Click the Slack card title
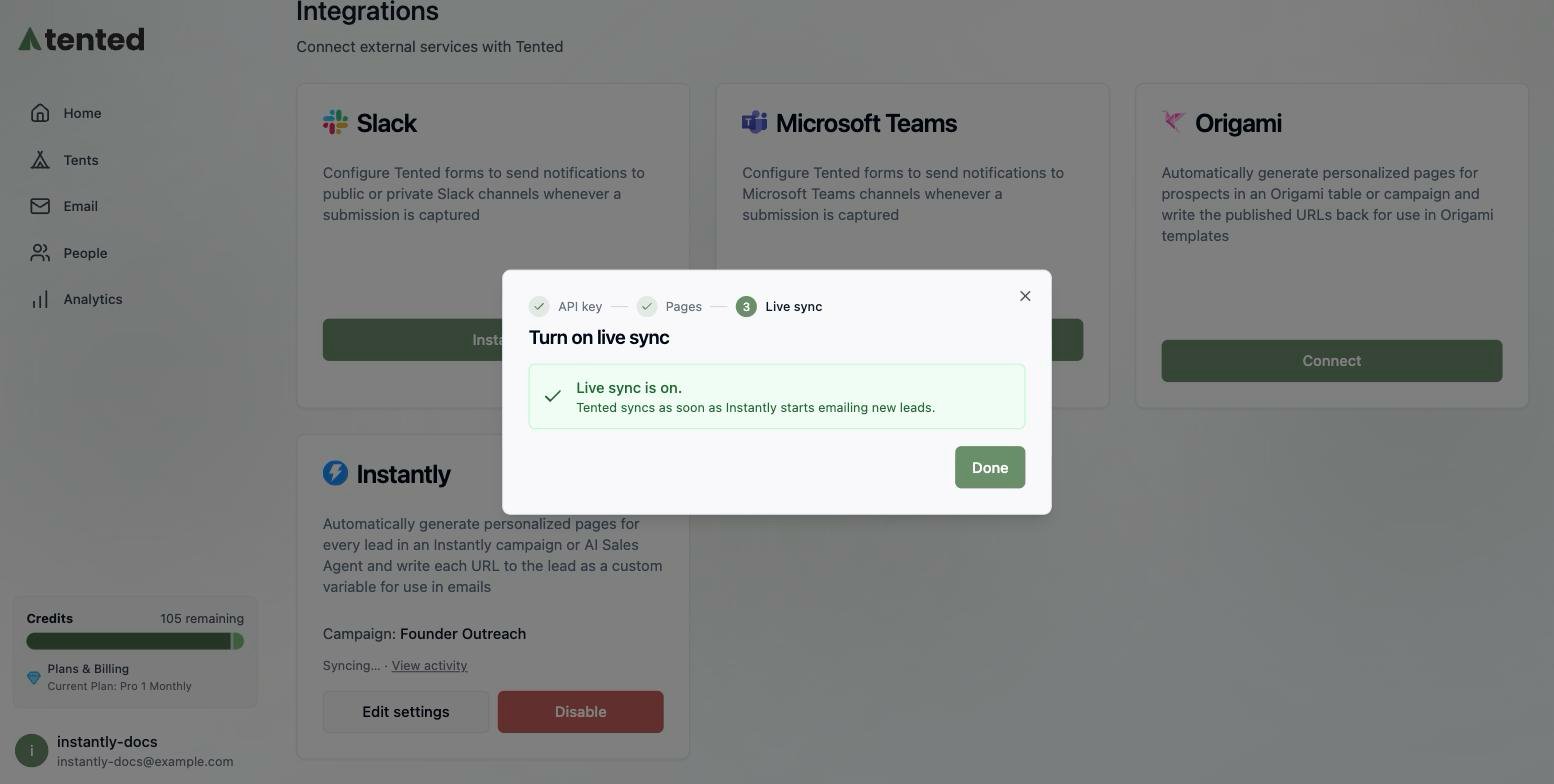Screen dimensions: 1554x784 point(386,123)
